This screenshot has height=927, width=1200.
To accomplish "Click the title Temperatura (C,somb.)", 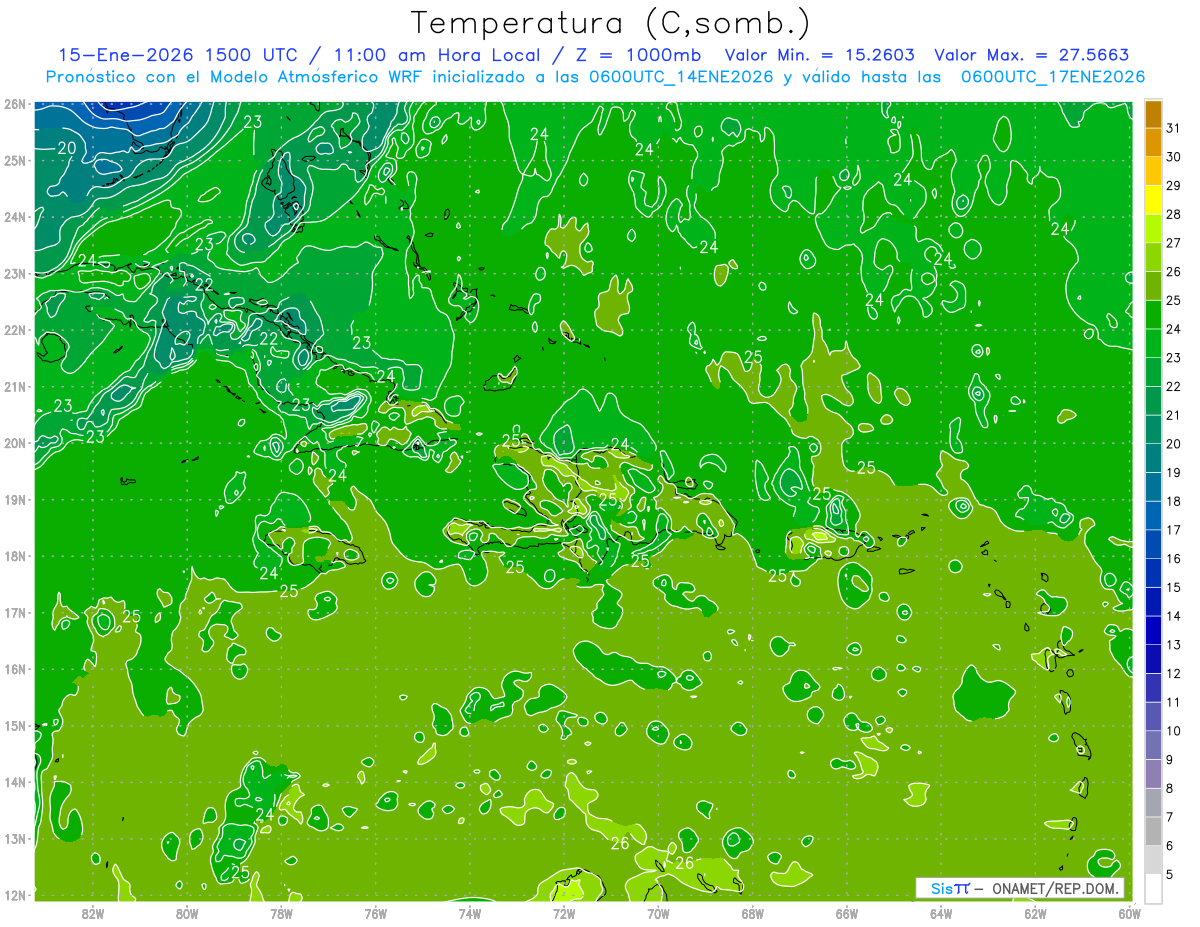I will point(610,24).
